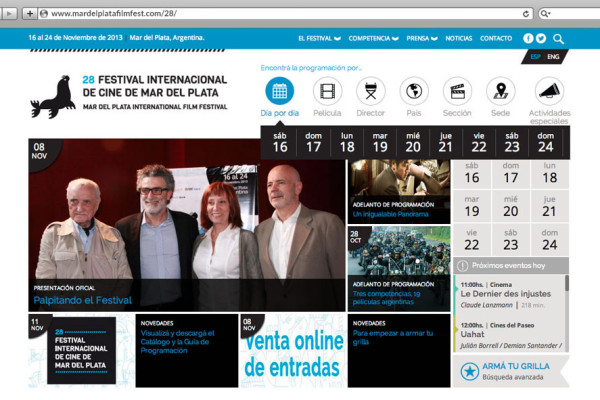
Task: Open the Palpitando el Festival article
Action: point(83,300)
